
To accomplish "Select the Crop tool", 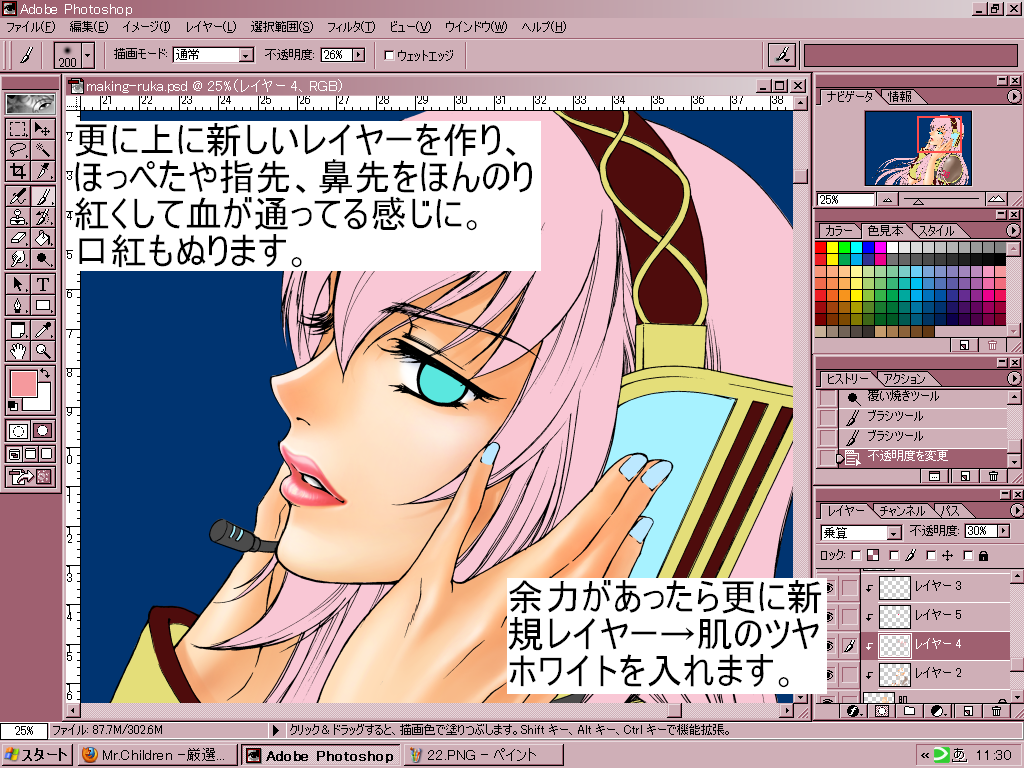I will point(18,170).
